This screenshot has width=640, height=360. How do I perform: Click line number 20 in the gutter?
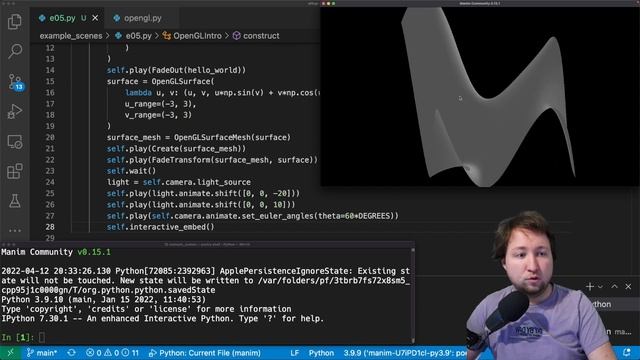point(50,138)
